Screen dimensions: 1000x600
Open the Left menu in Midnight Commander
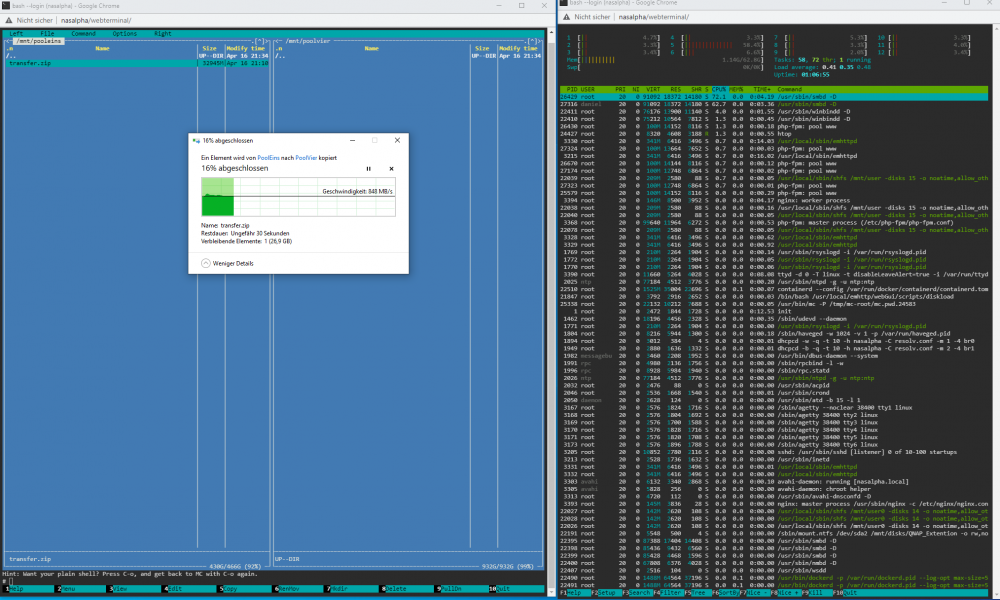pos(16,34)
